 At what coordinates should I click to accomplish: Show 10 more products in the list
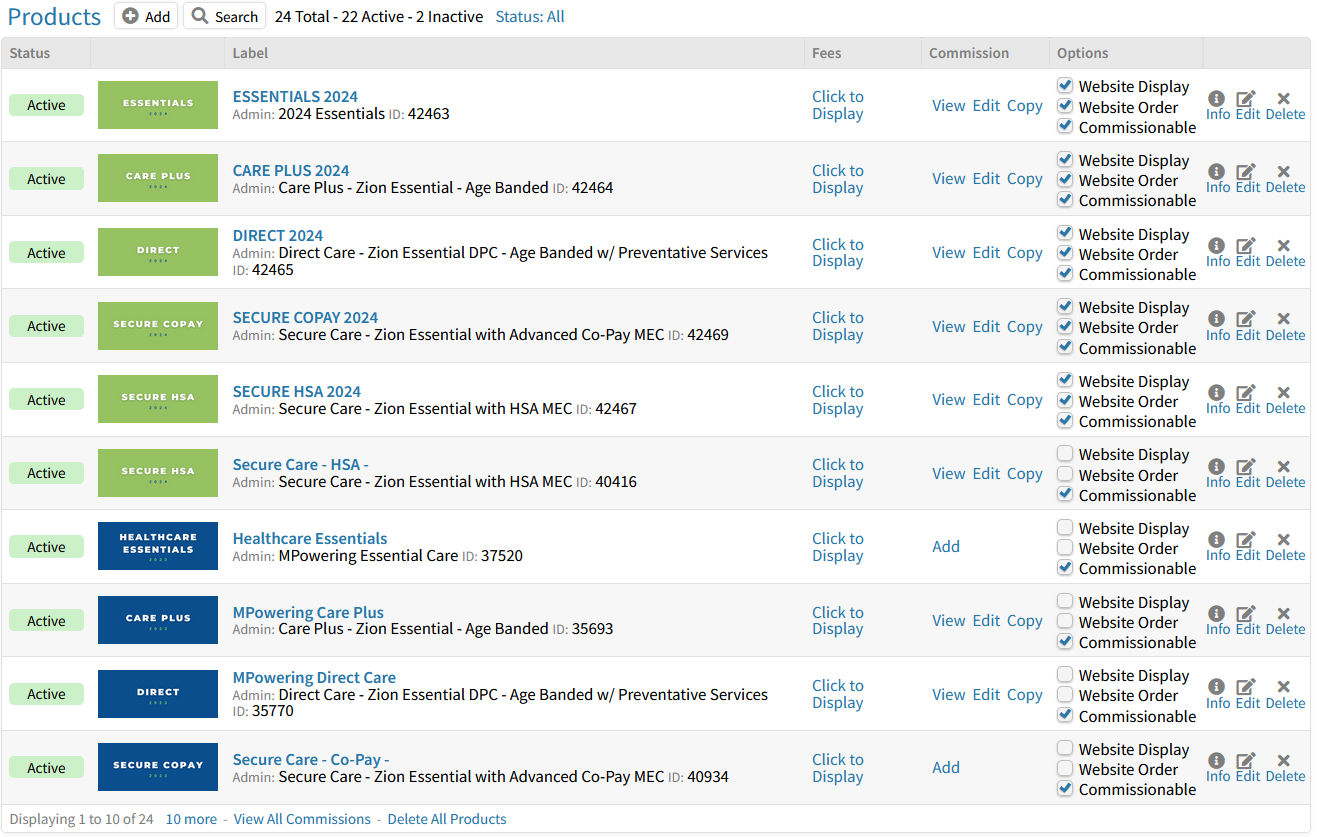point(191,819)
